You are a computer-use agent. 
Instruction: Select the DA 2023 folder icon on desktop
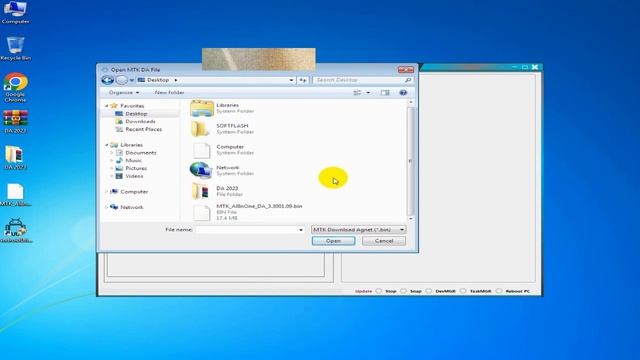pos(15,158)
